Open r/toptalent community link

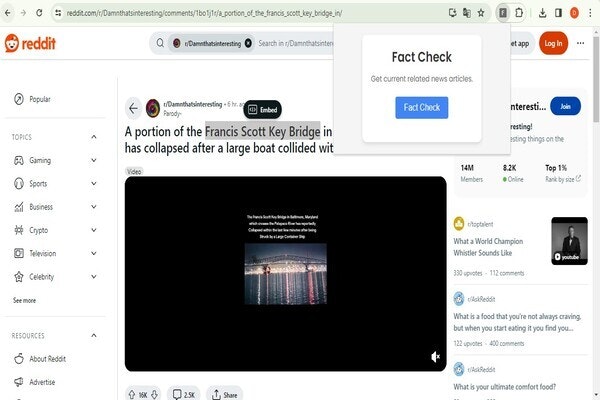point(480,224)
